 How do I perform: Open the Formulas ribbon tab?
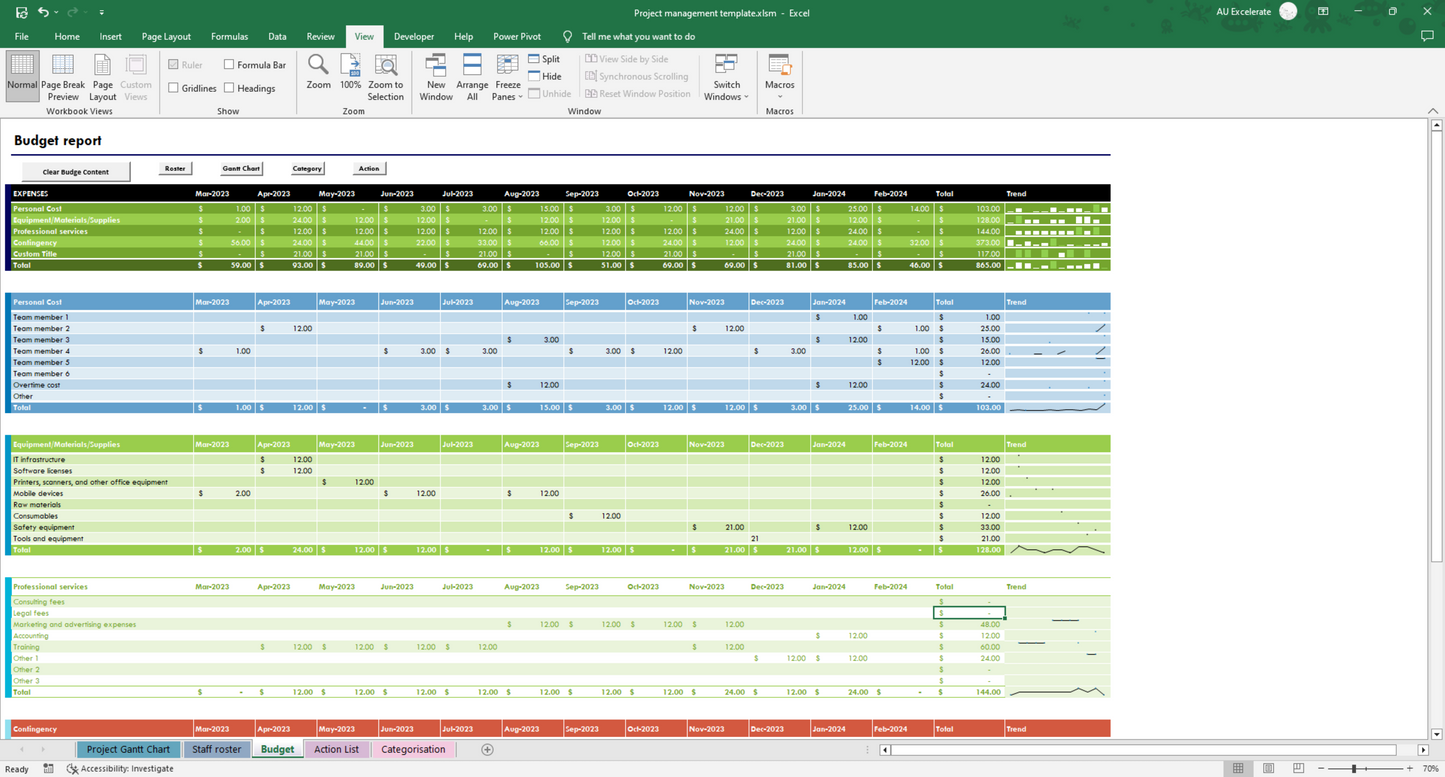(x=229, y=36)
